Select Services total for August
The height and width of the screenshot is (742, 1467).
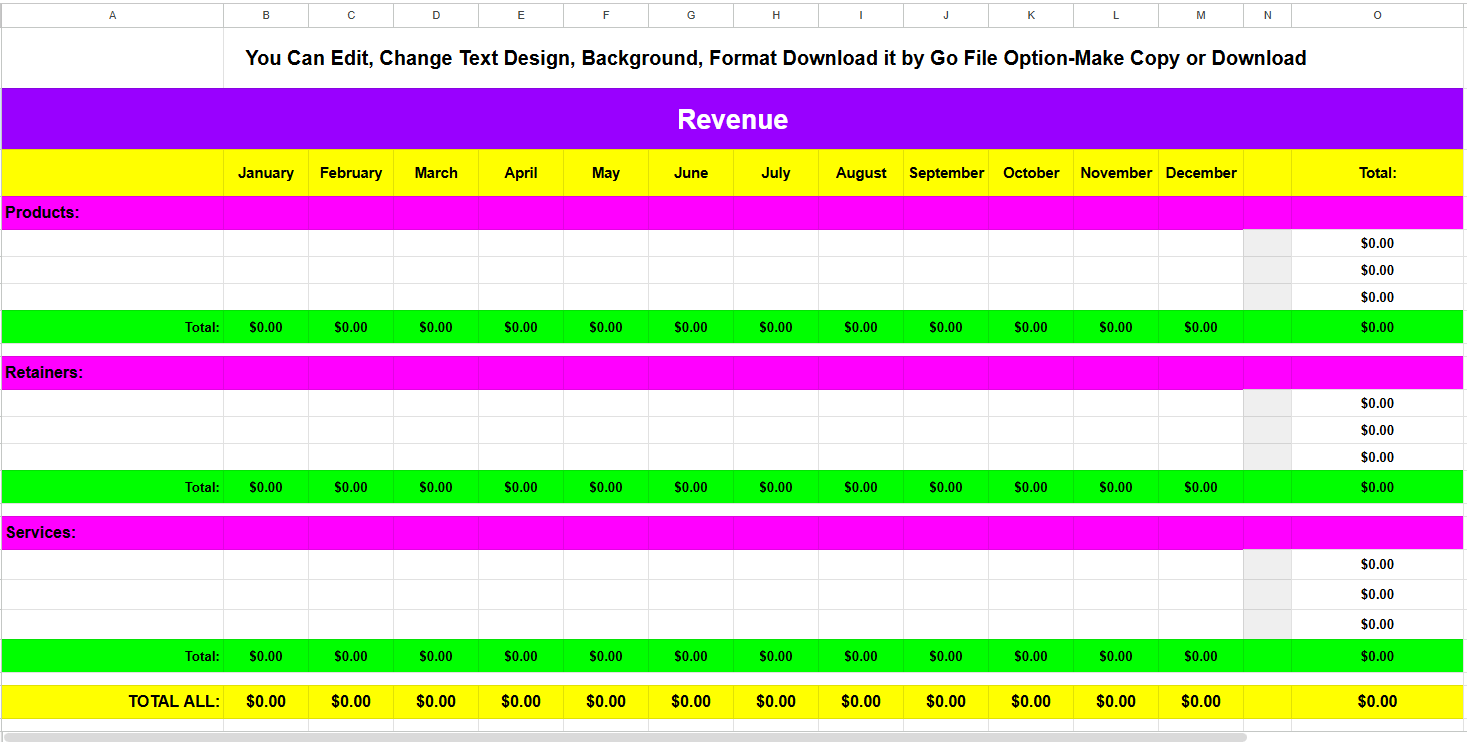click(861, 656)
